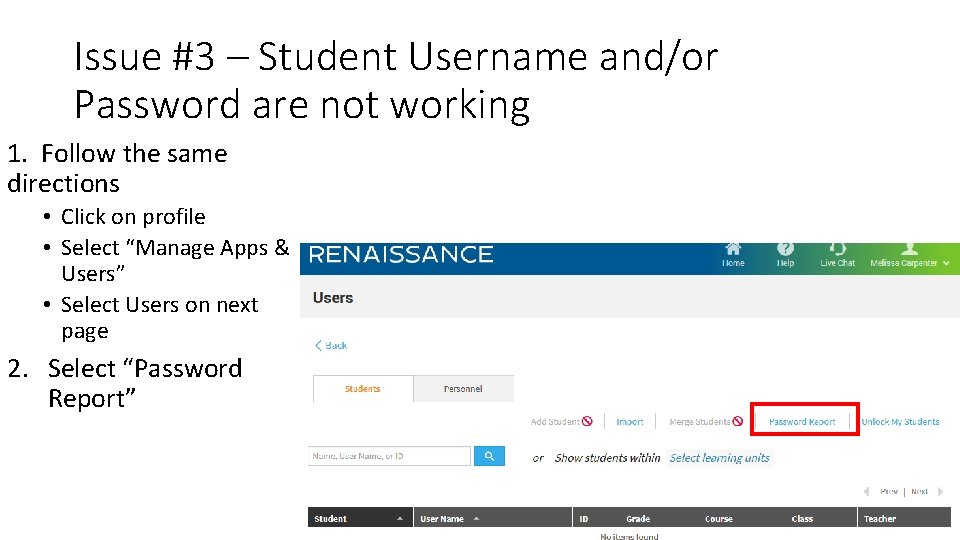The height and width of the screenshot is (540, 960).
Task: Click the Import link
Action: [x=629, y=422]
